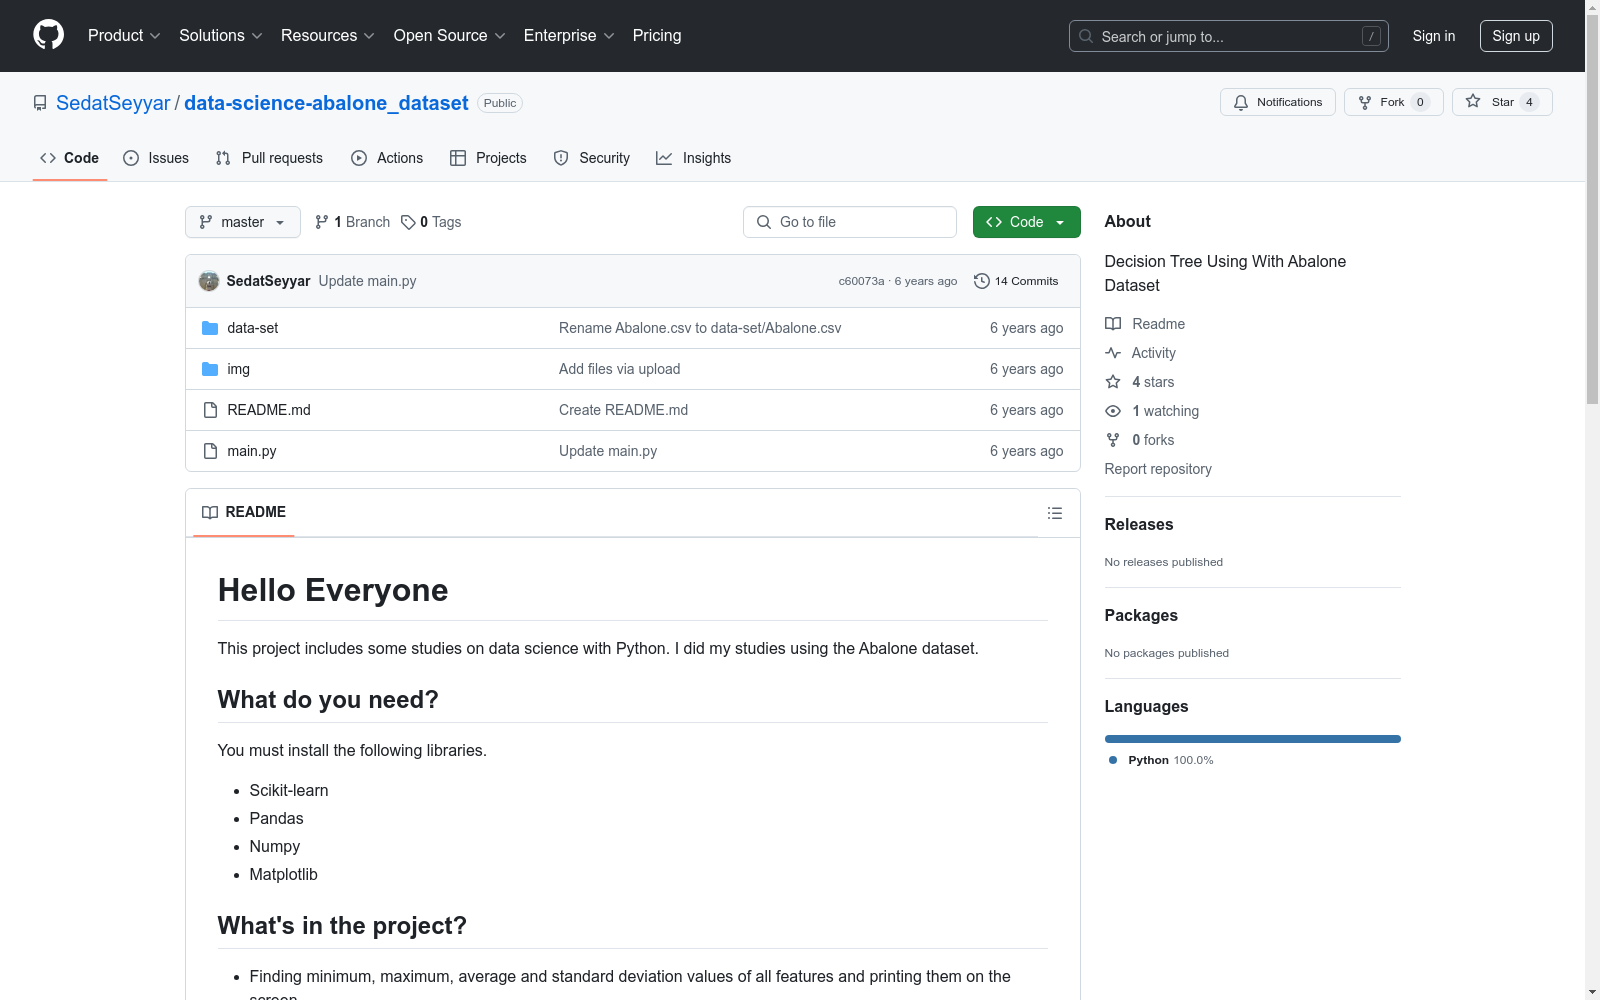Viewport: 1600px width, 1000px height.
Task: Click the Star icon
Action: (x=1473, y=101)
